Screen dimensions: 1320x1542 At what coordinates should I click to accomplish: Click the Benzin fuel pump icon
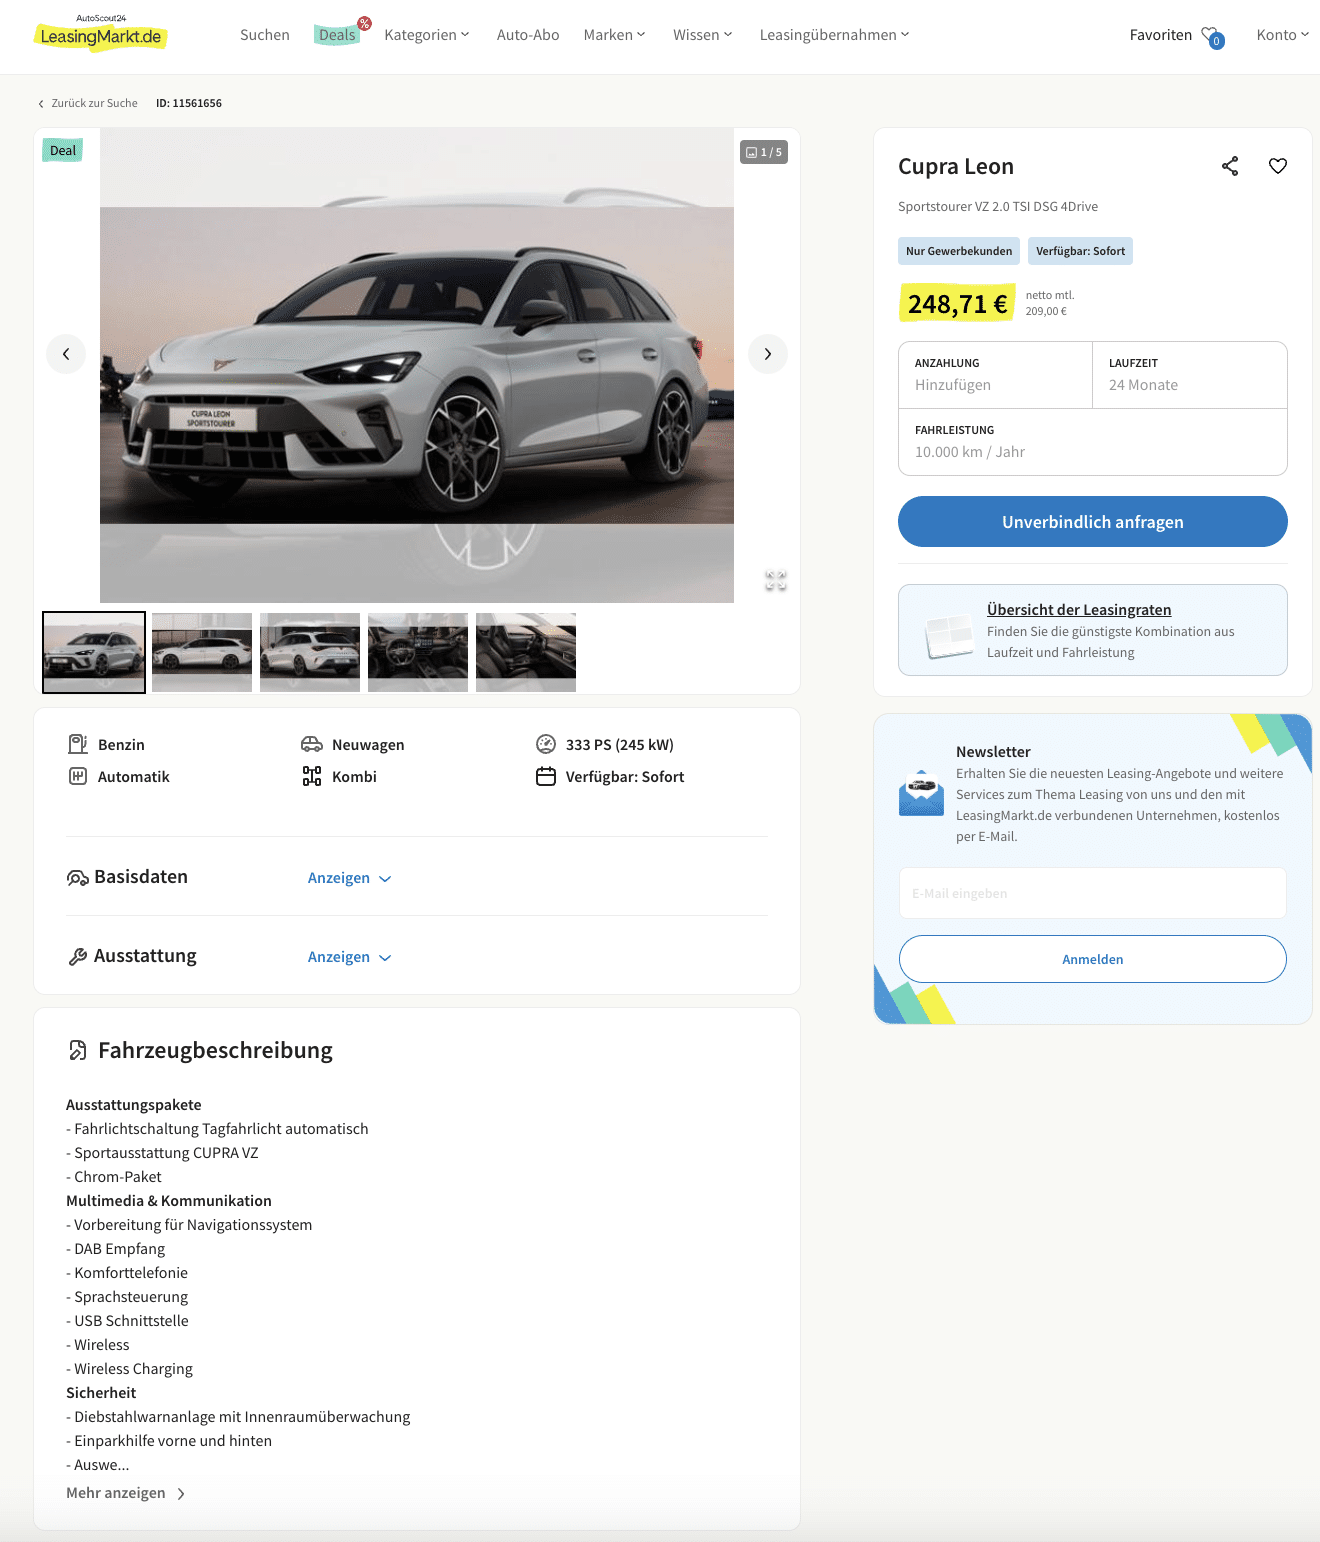(78, 744)
